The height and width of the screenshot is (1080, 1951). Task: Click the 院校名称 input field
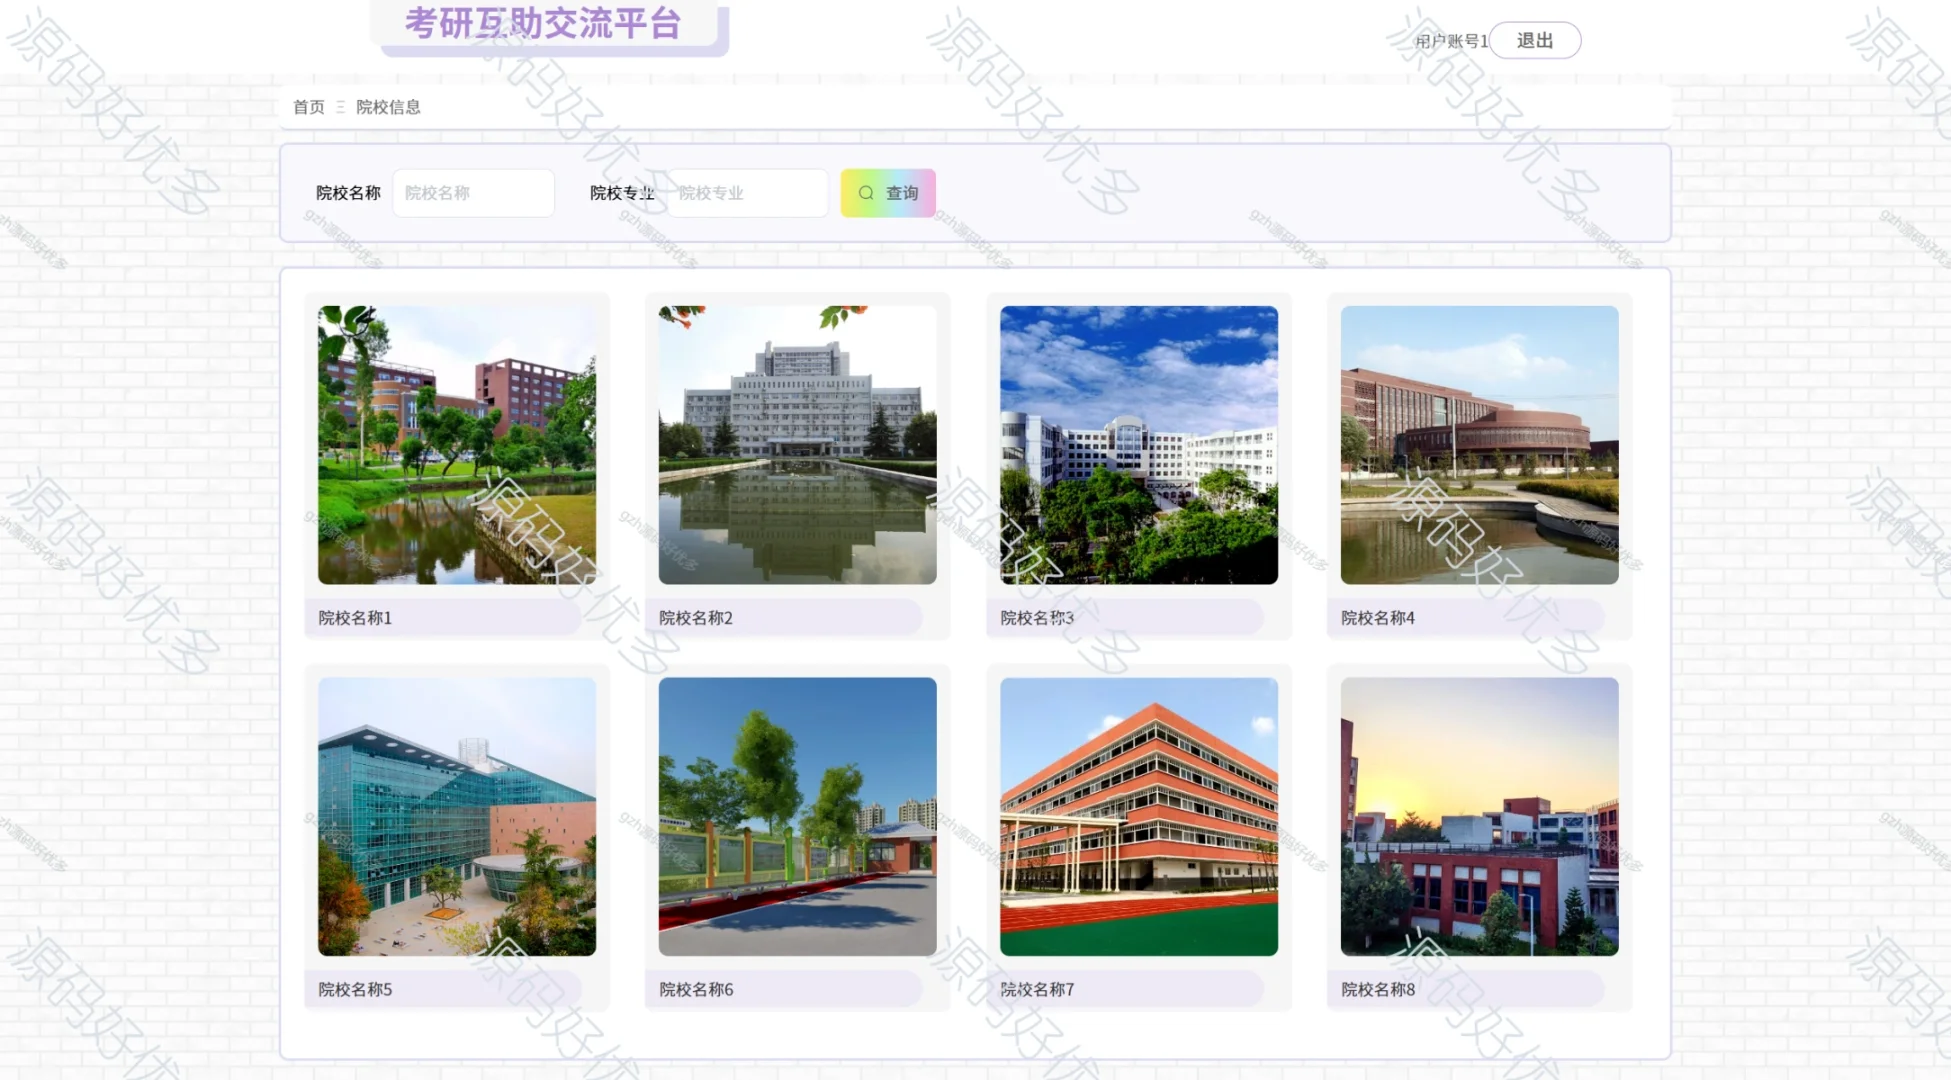pyautogui.click(x=472, y=193)
